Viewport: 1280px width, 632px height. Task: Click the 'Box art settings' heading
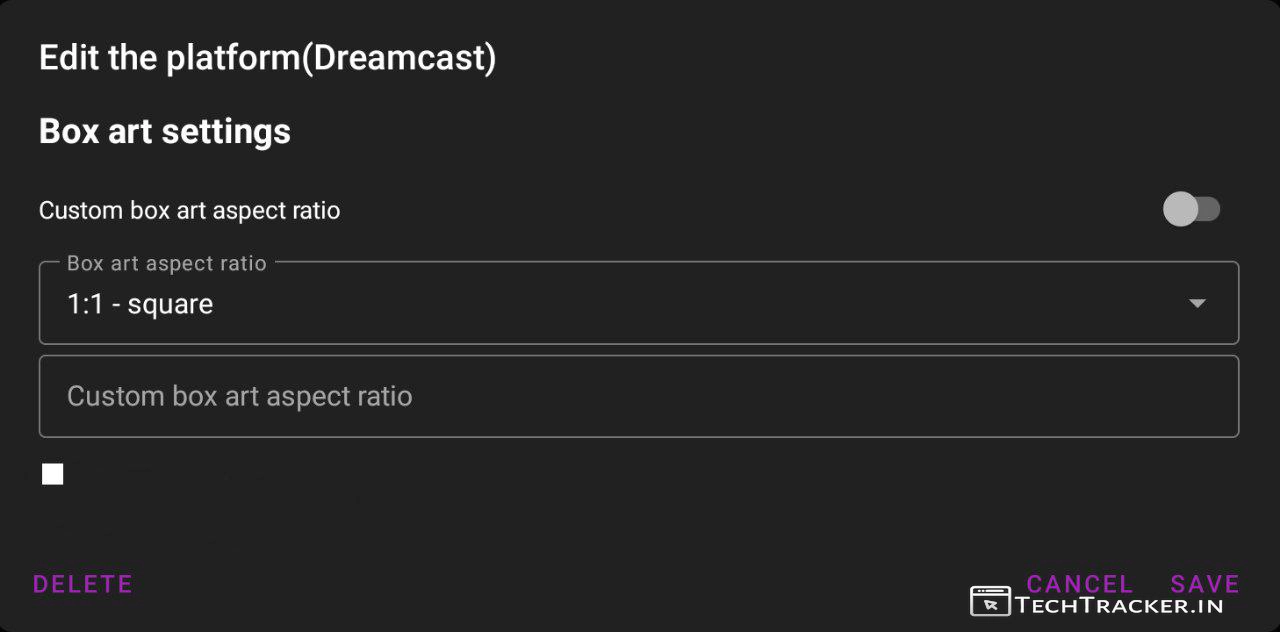[165, 131]
